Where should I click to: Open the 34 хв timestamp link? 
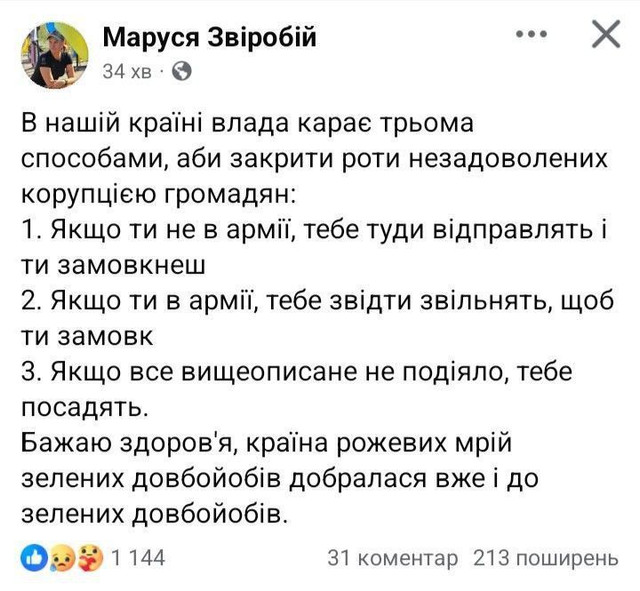point(127,72)
